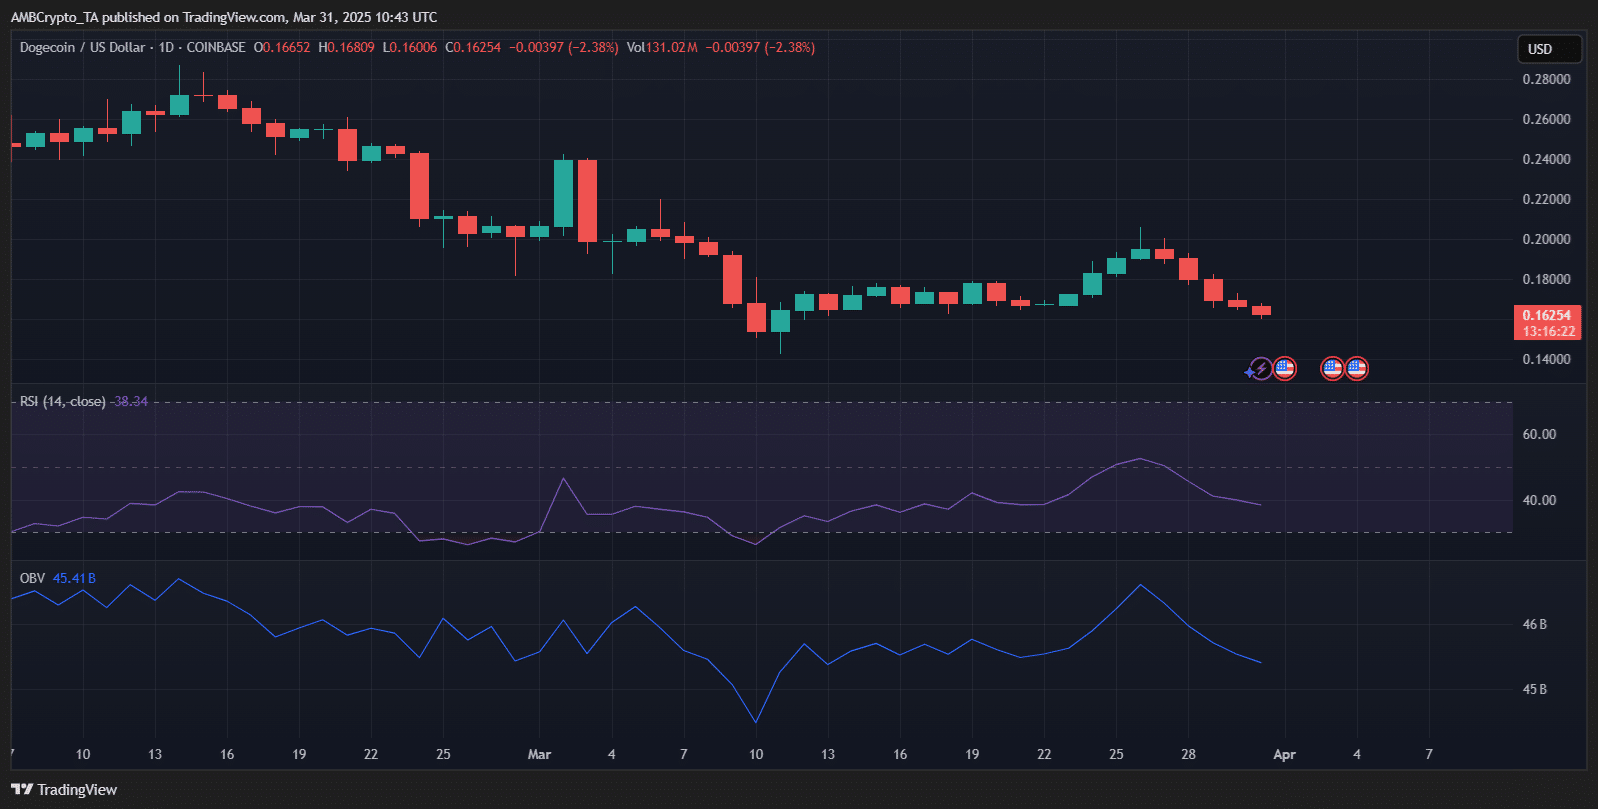Click the 0.28000 price scale label
Screen dimensions: 1598x809
tap(1546, 79)
